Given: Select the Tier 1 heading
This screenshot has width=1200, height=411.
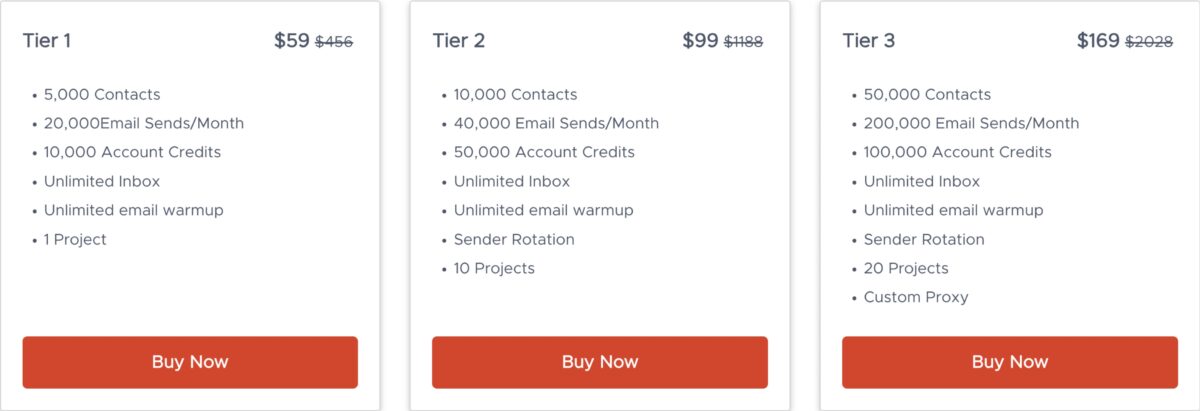Looking at the screenshot, I should 47,41.
